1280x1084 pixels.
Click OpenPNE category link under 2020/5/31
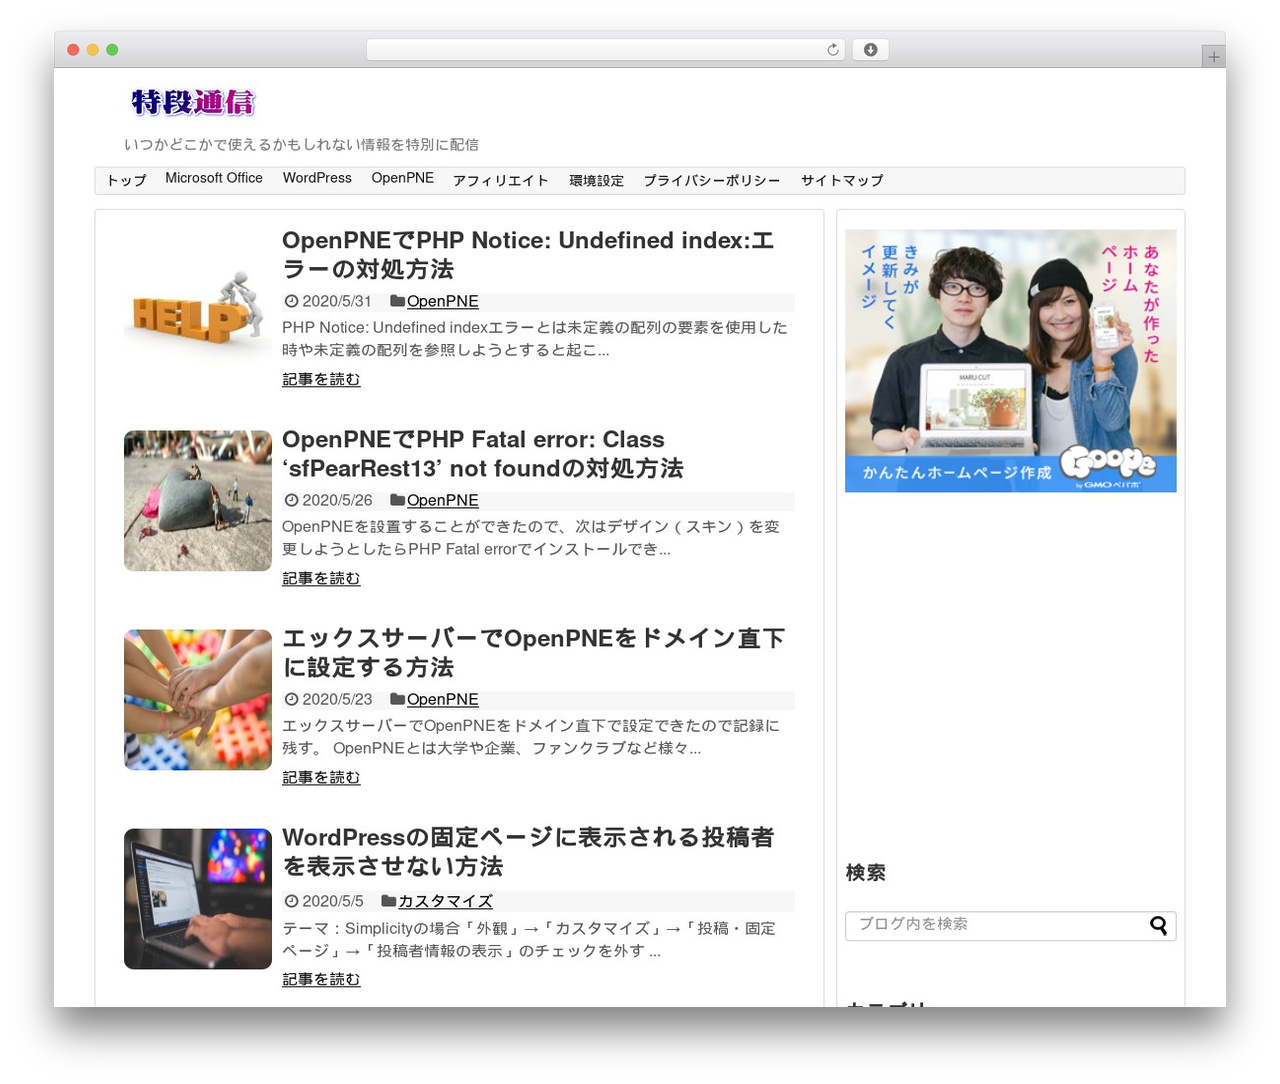442,301
